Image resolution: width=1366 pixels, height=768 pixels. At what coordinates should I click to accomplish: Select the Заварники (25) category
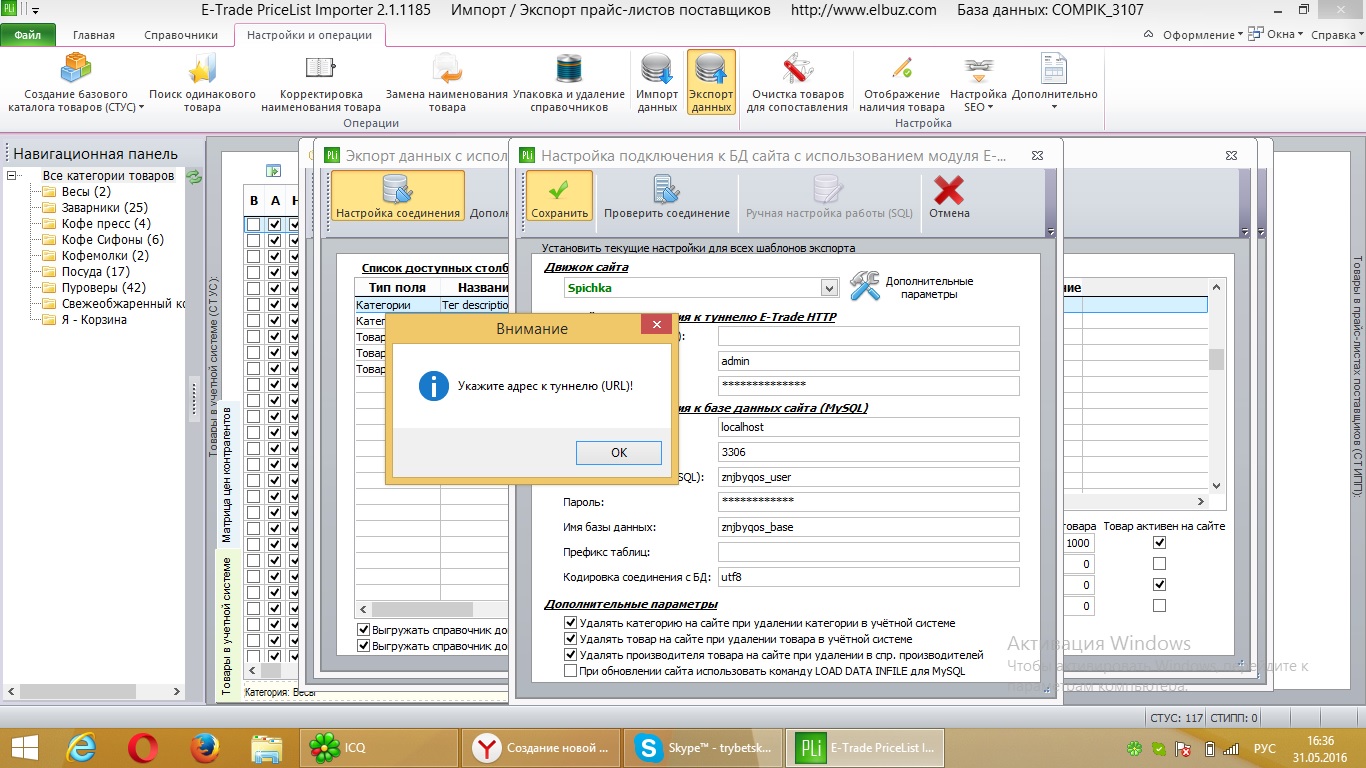pyautogui.click(x=105, y=208)
